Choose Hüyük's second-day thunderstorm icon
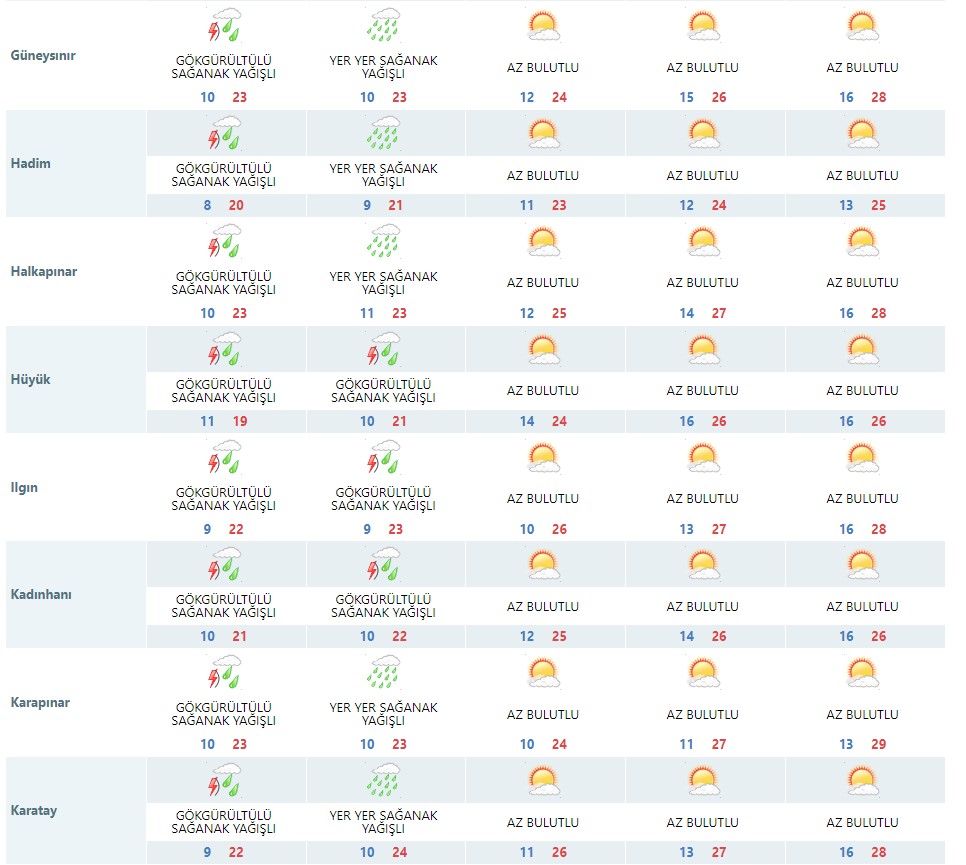 (x=383, y=349)
